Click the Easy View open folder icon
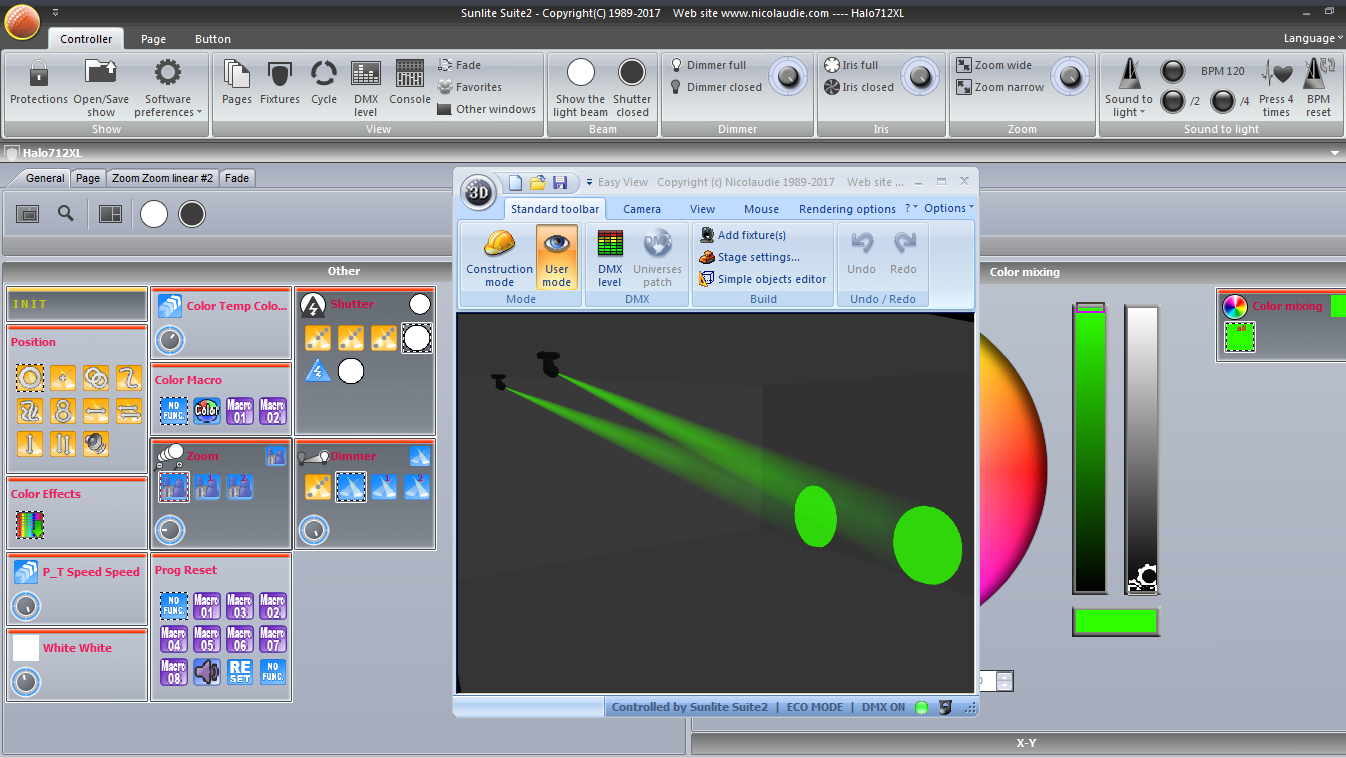1346x758 pixels. 538,182
